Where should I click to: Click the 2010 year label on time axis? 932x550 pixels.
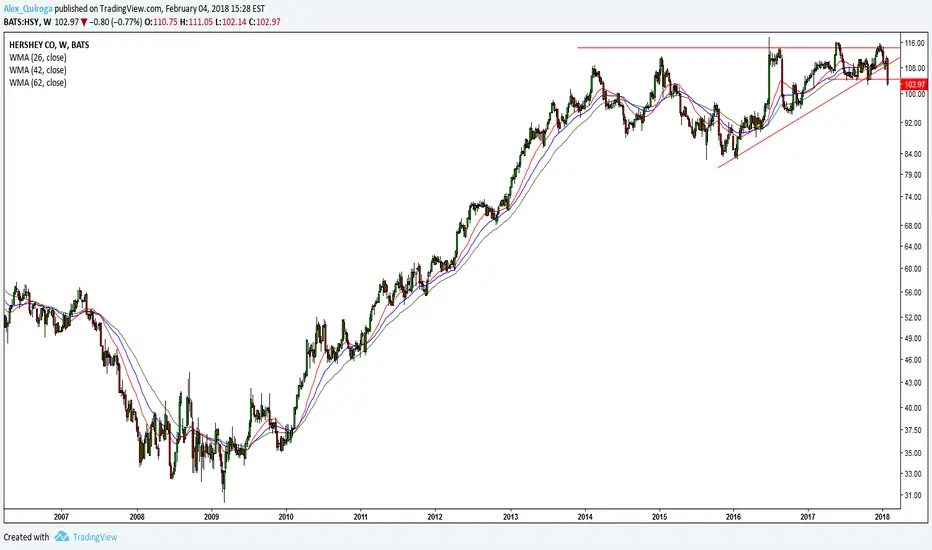tap(286, 517)
